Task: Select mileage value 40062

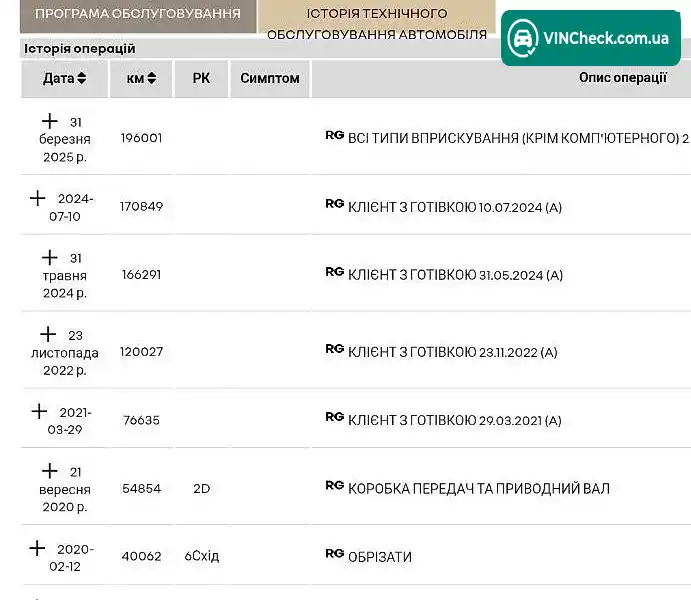Action: (x=141, y=556)
